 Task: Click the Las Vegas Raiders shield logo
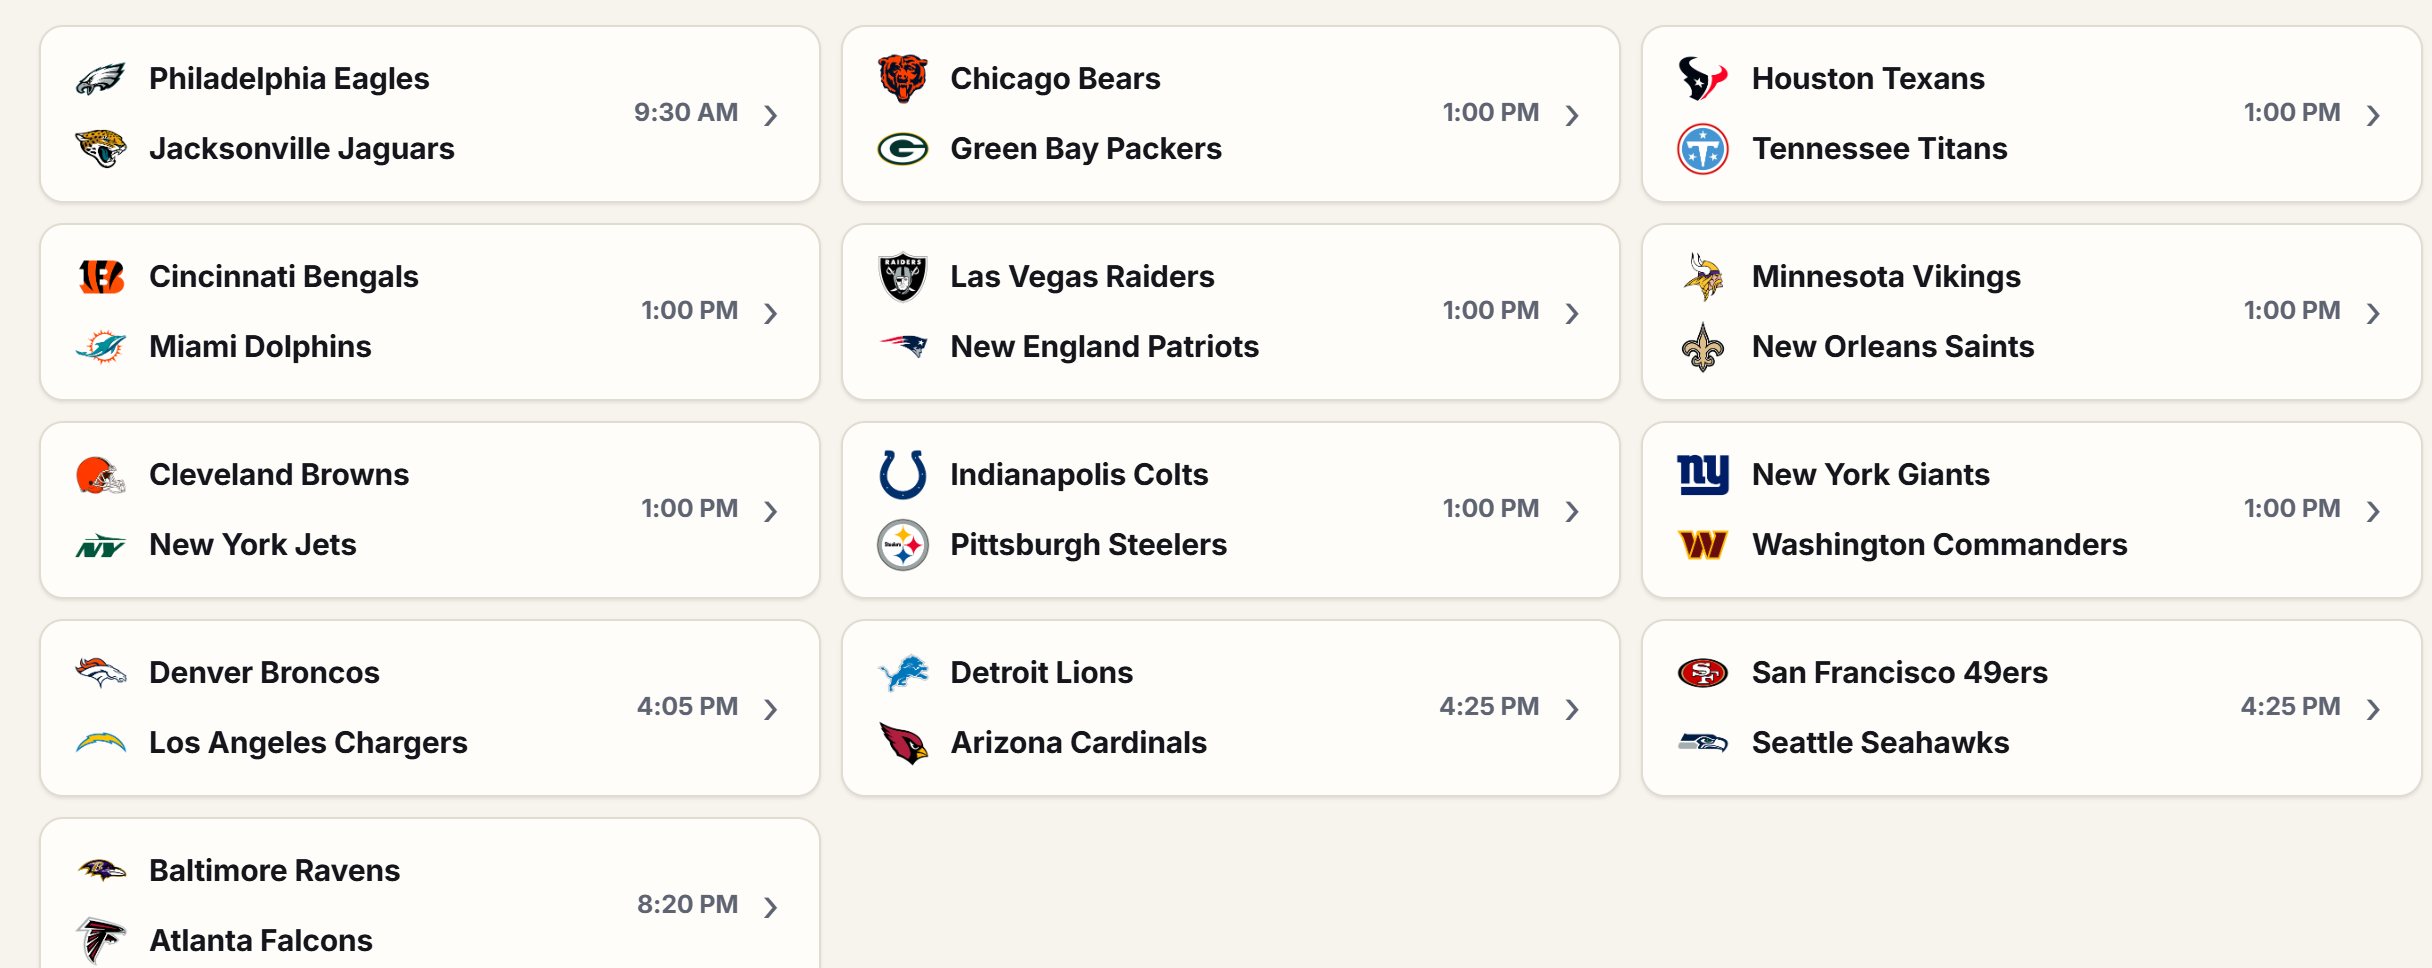902,277
